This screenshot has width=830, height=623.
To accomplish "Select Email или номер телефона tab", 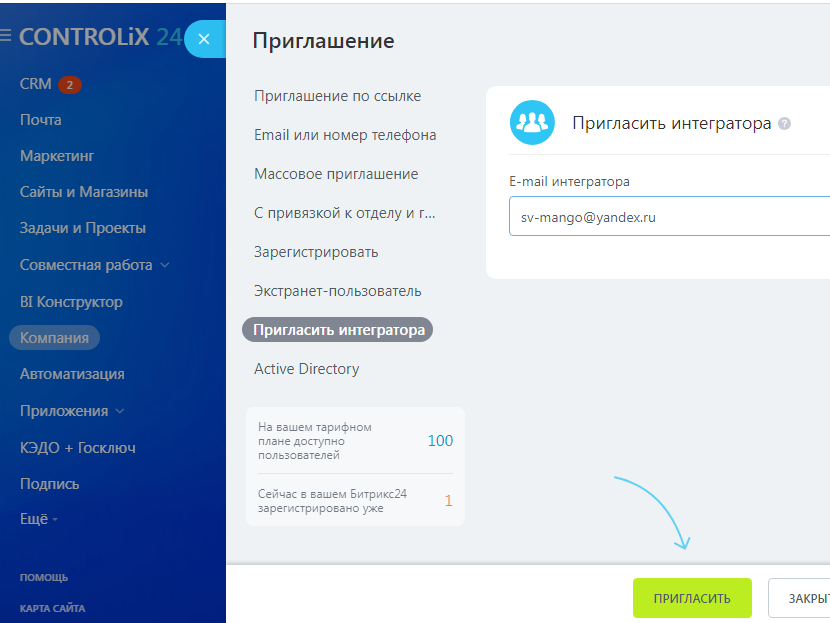I will click(x=345, y=135).
